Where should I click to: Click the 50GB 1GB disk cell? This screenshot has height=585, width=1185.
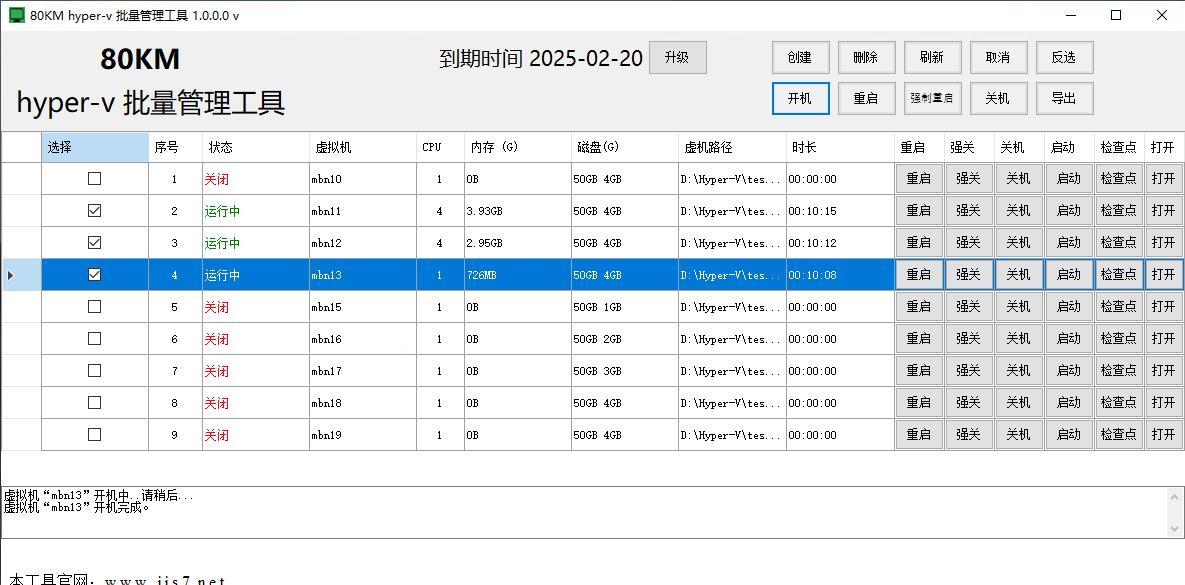pyautogui.click(x=624, y=308)
